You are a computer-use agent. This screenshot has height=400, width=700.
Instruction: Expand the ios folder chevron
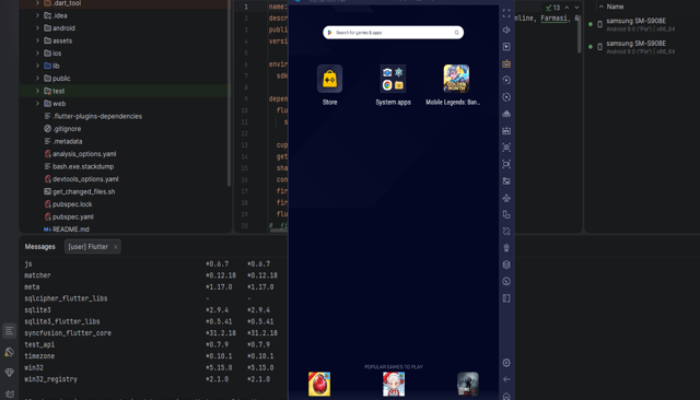tap(38, 53)
